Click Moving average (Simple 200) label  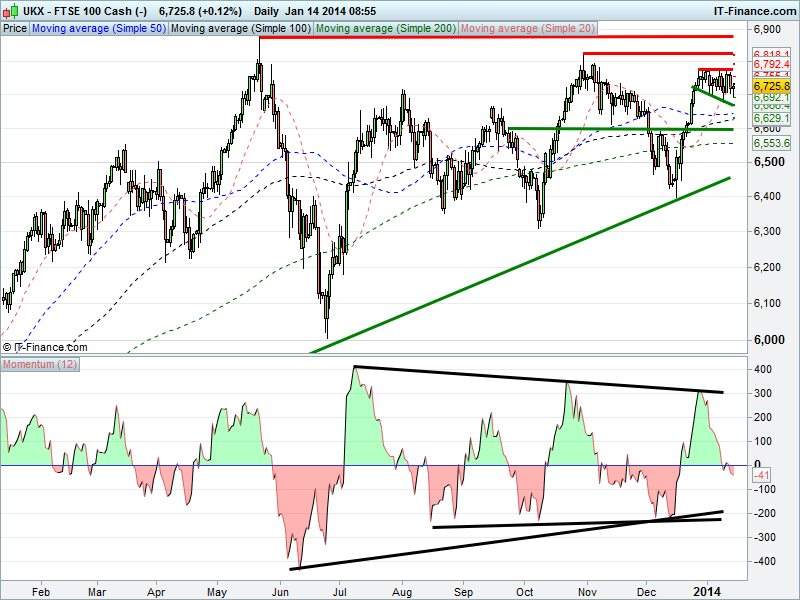[x=386, y=29]
